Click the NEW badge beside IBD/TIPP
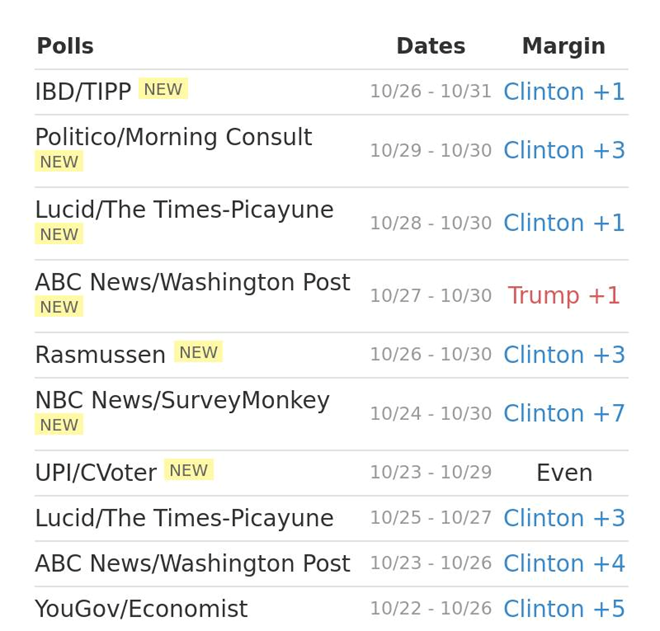660x631 pixels. point(163,90)
